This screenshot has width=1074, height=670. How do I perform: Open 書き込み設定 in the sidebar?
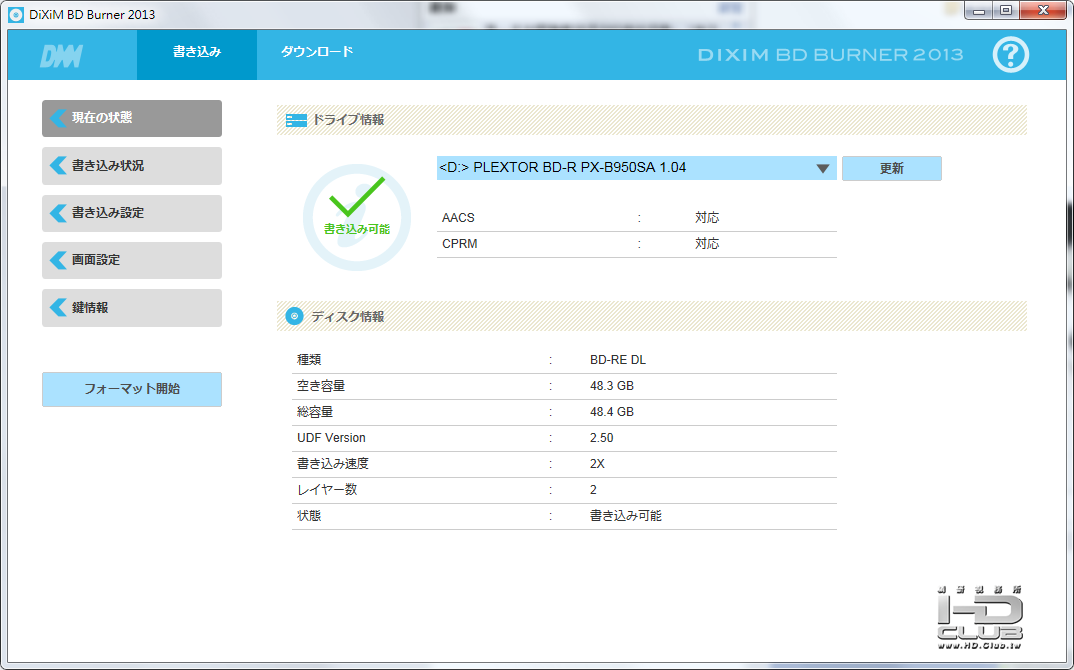click(132, 213)
